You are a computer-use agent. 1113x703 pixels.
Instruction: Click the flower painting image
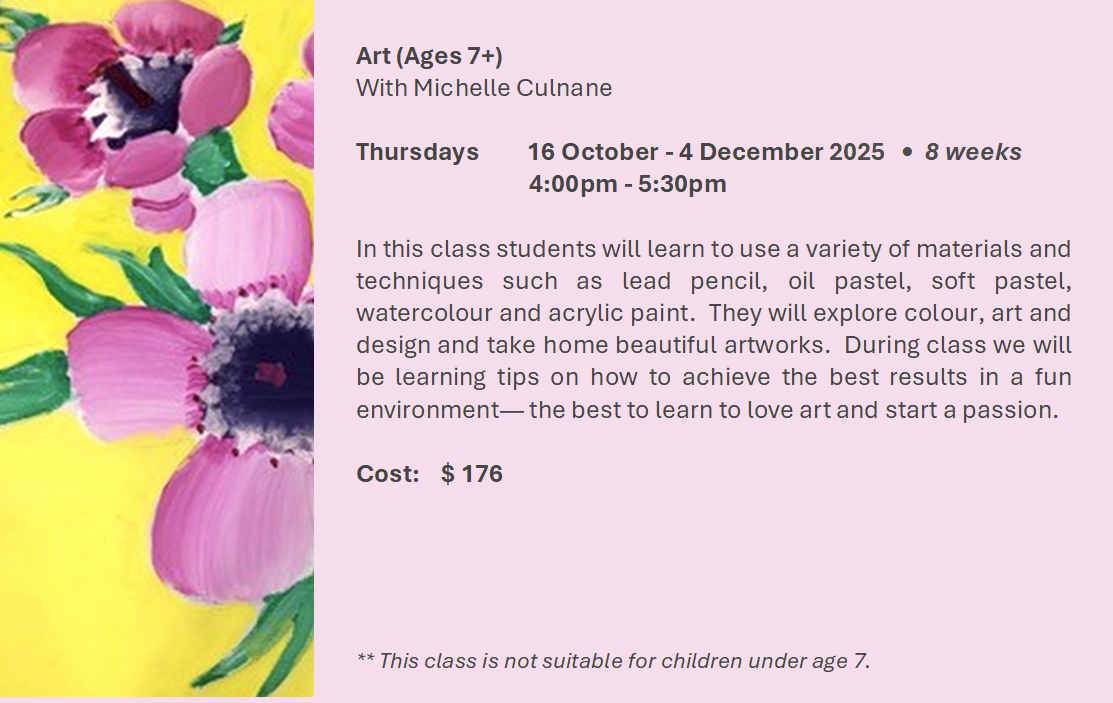click(157, 348)
